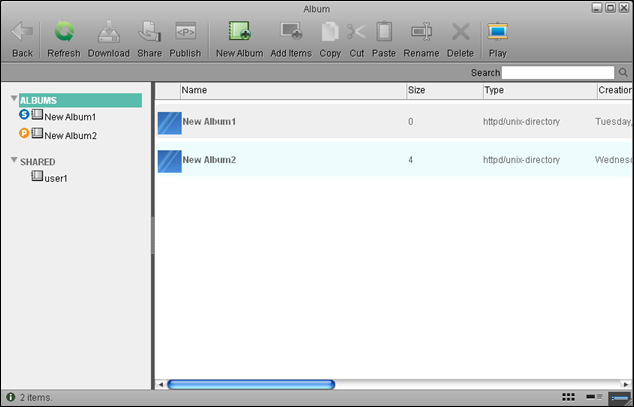Image resolution: width=634 pixels, height=407 pixels.
Task: Sort by the Size column header
Action: pos(442,91)
